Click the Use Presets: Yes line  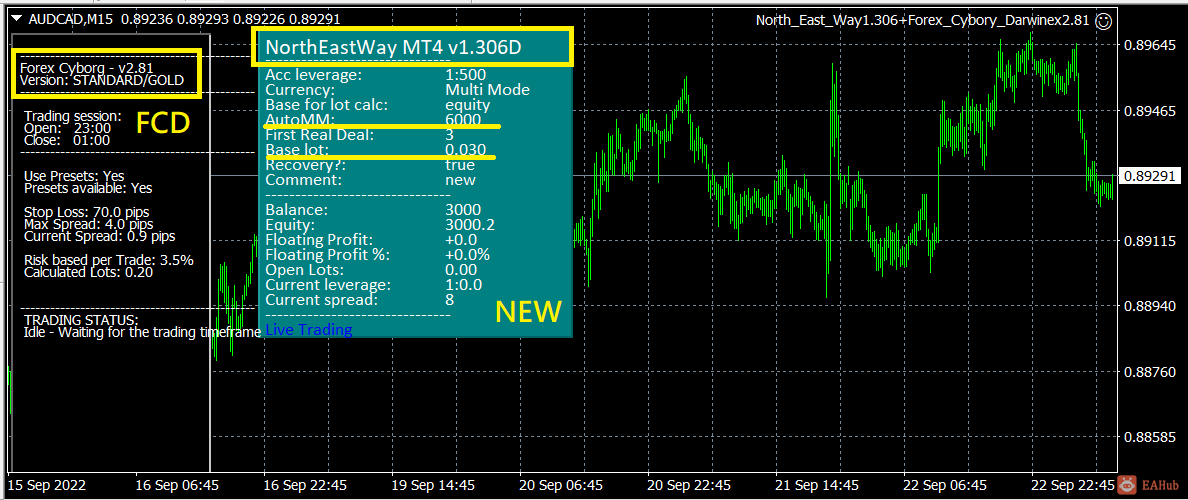pyautogui.click(x=74, y=176)
